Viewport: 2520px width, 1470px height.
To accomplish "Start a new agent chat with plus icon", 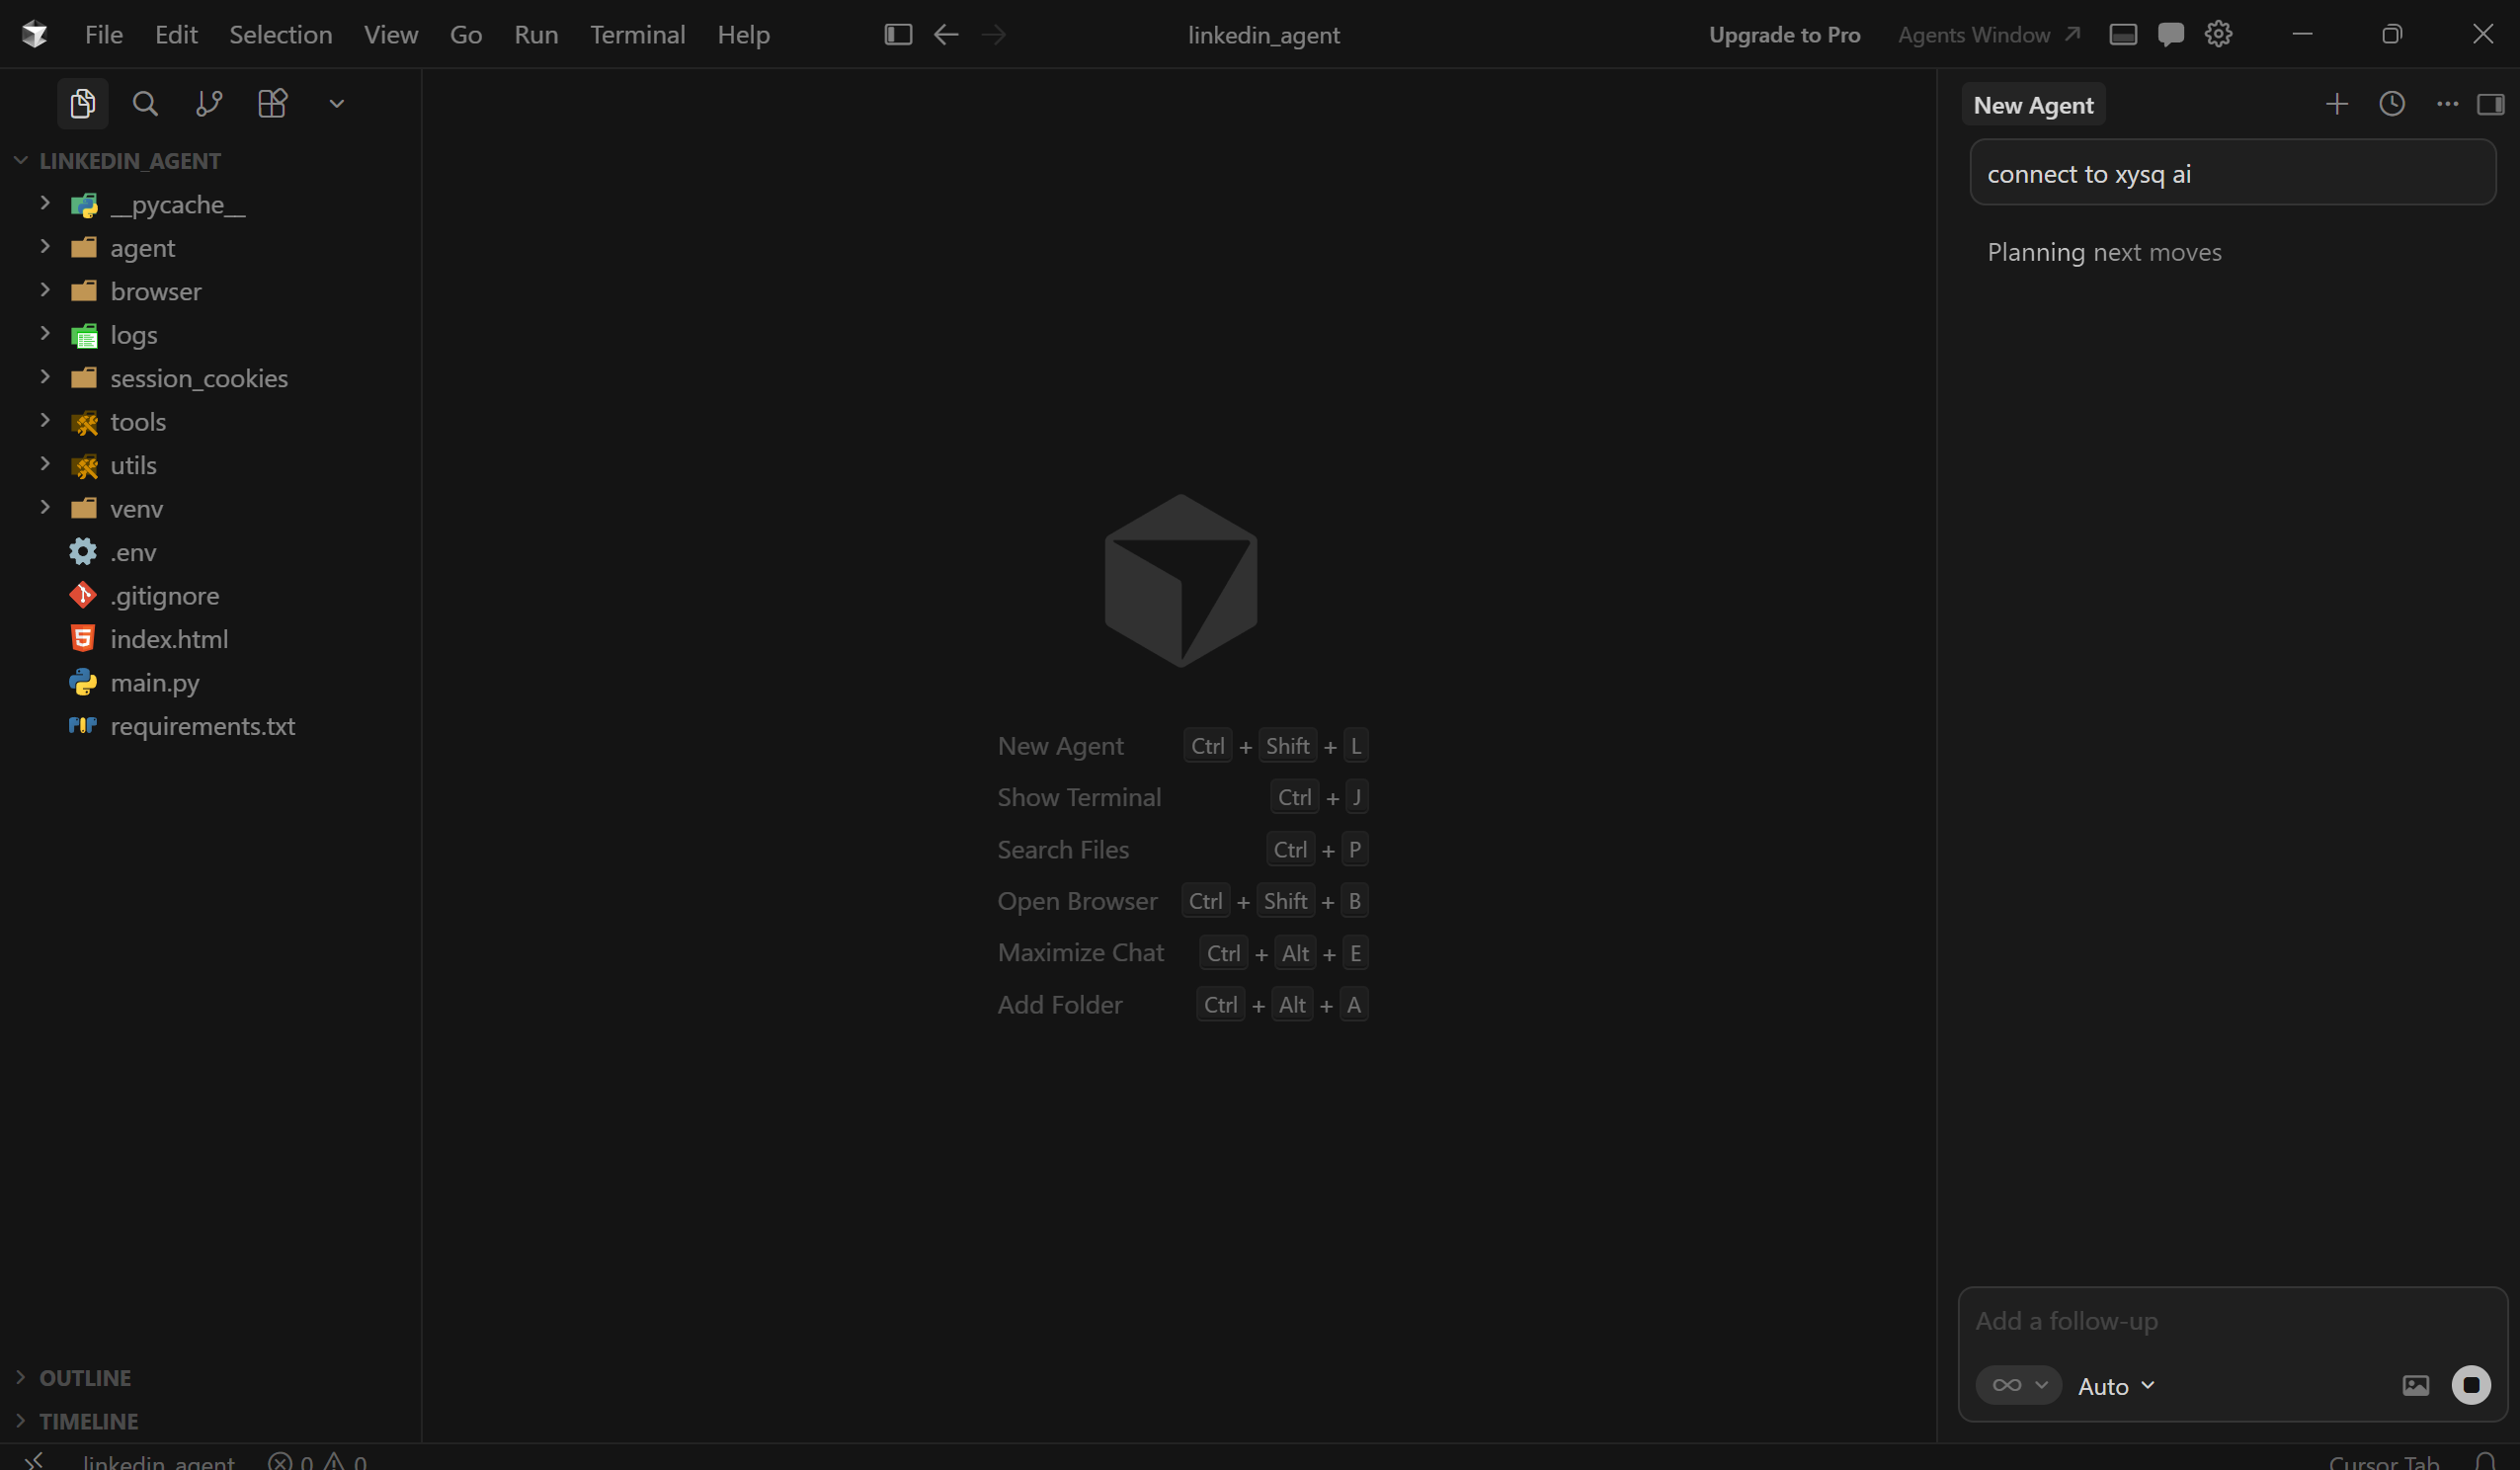I will click(x=2337, y=104).
